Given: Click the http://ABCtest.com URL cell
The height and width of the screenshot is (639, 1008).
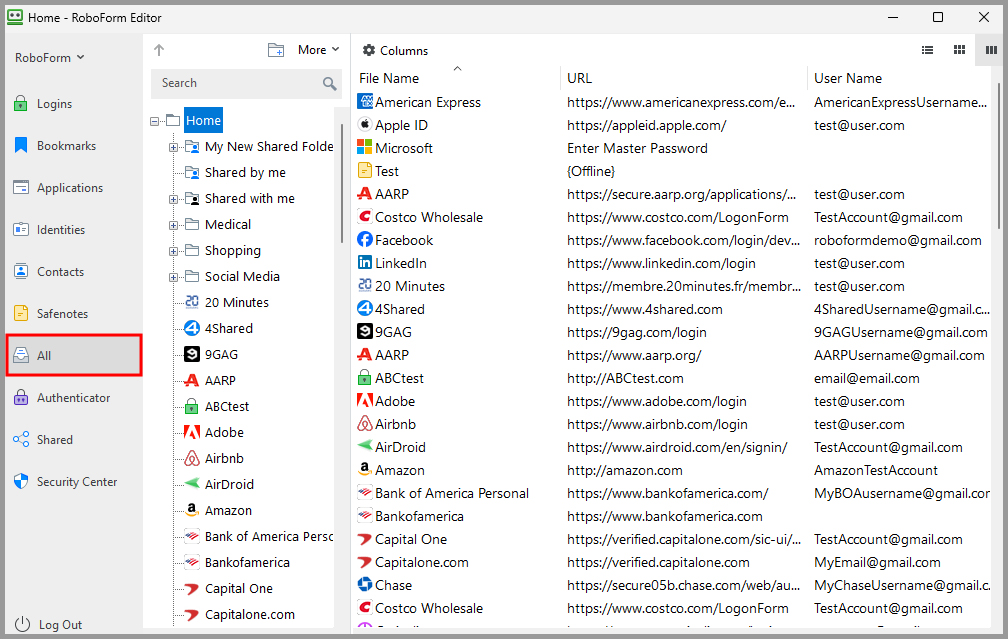Looking at the screenshot, I should [x=625, y=378].
